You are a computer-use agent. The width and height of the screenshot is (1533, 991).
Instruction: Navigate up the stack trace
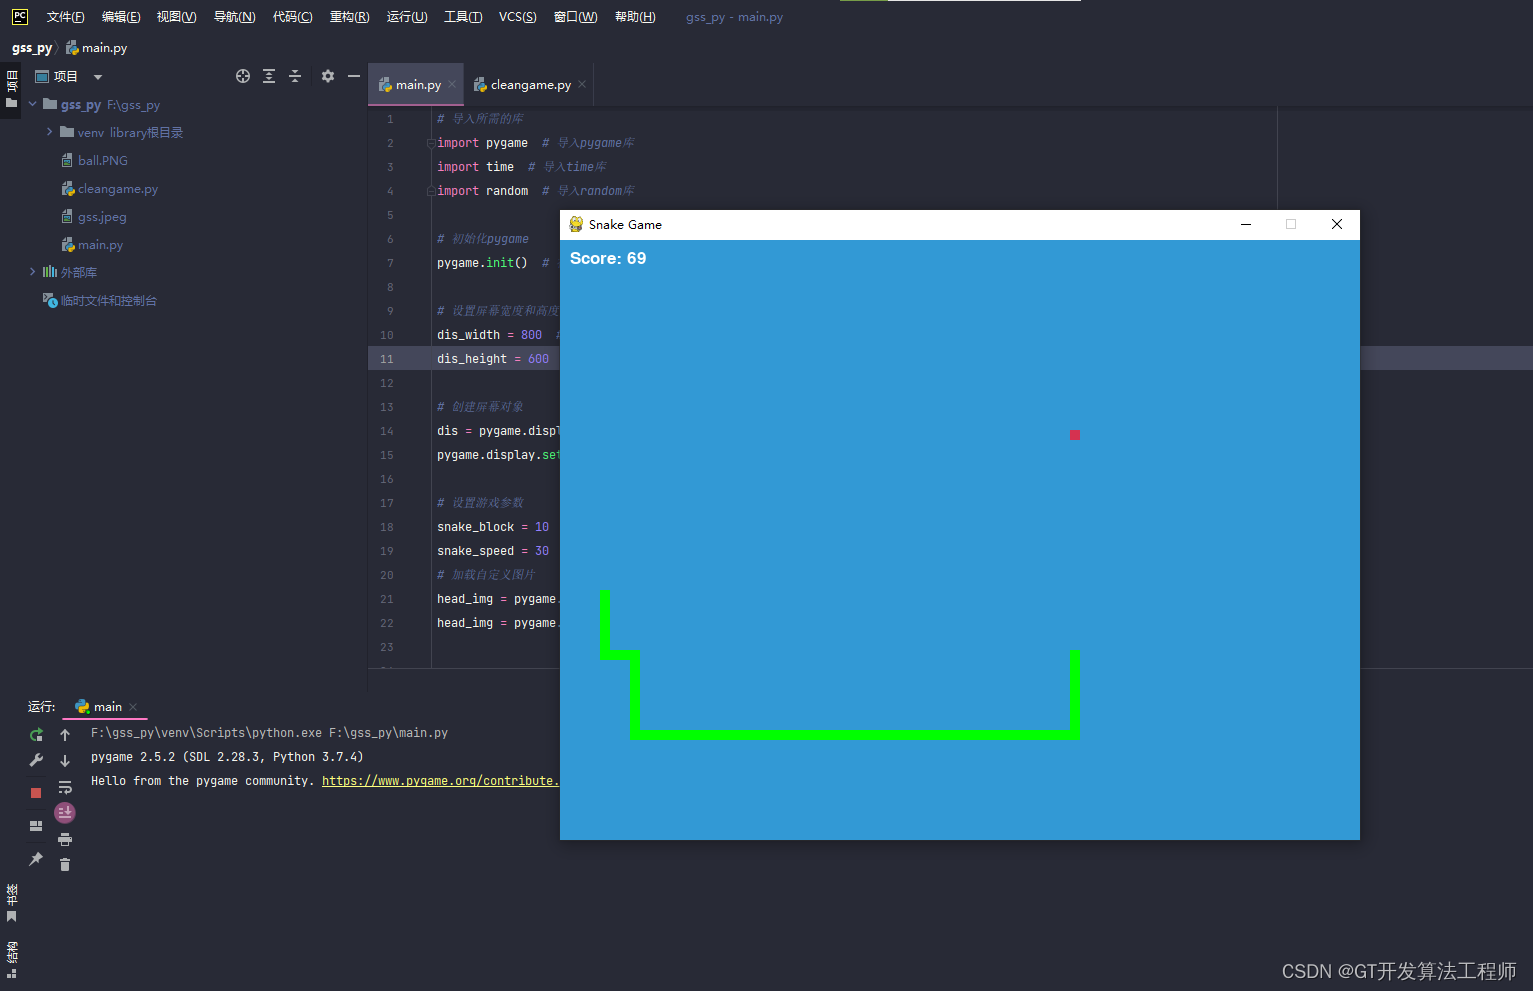pos(64,735)
